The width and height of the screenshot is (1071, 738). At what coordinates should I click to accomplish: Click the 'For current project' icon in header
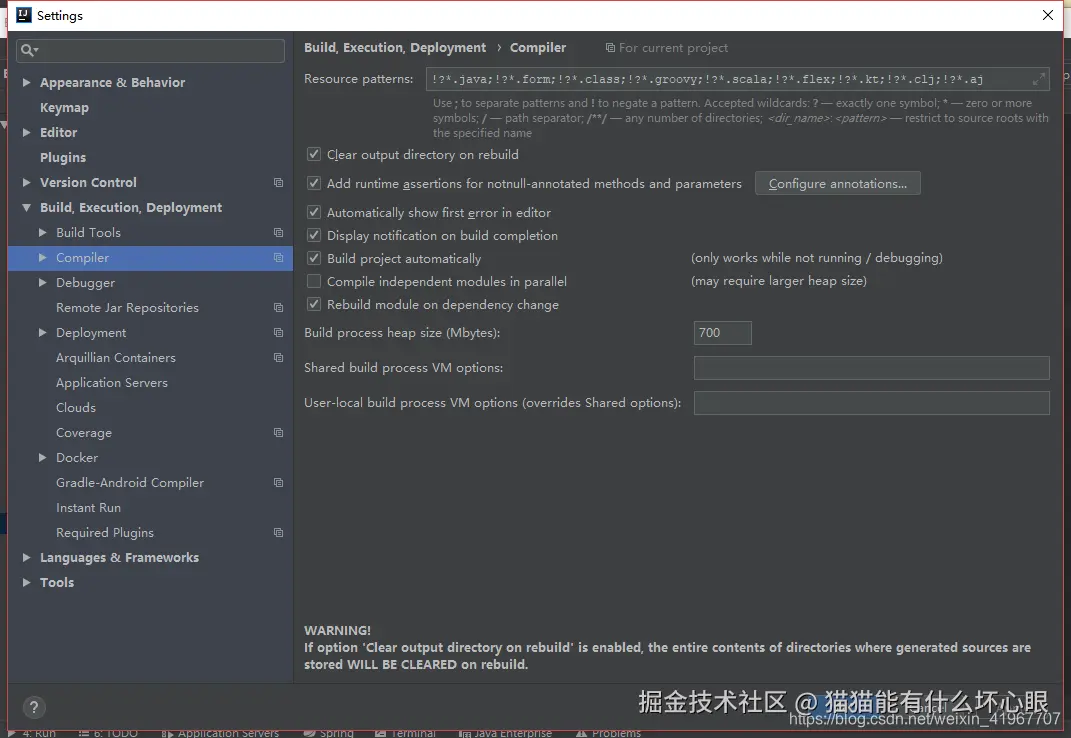pos(610,48)
